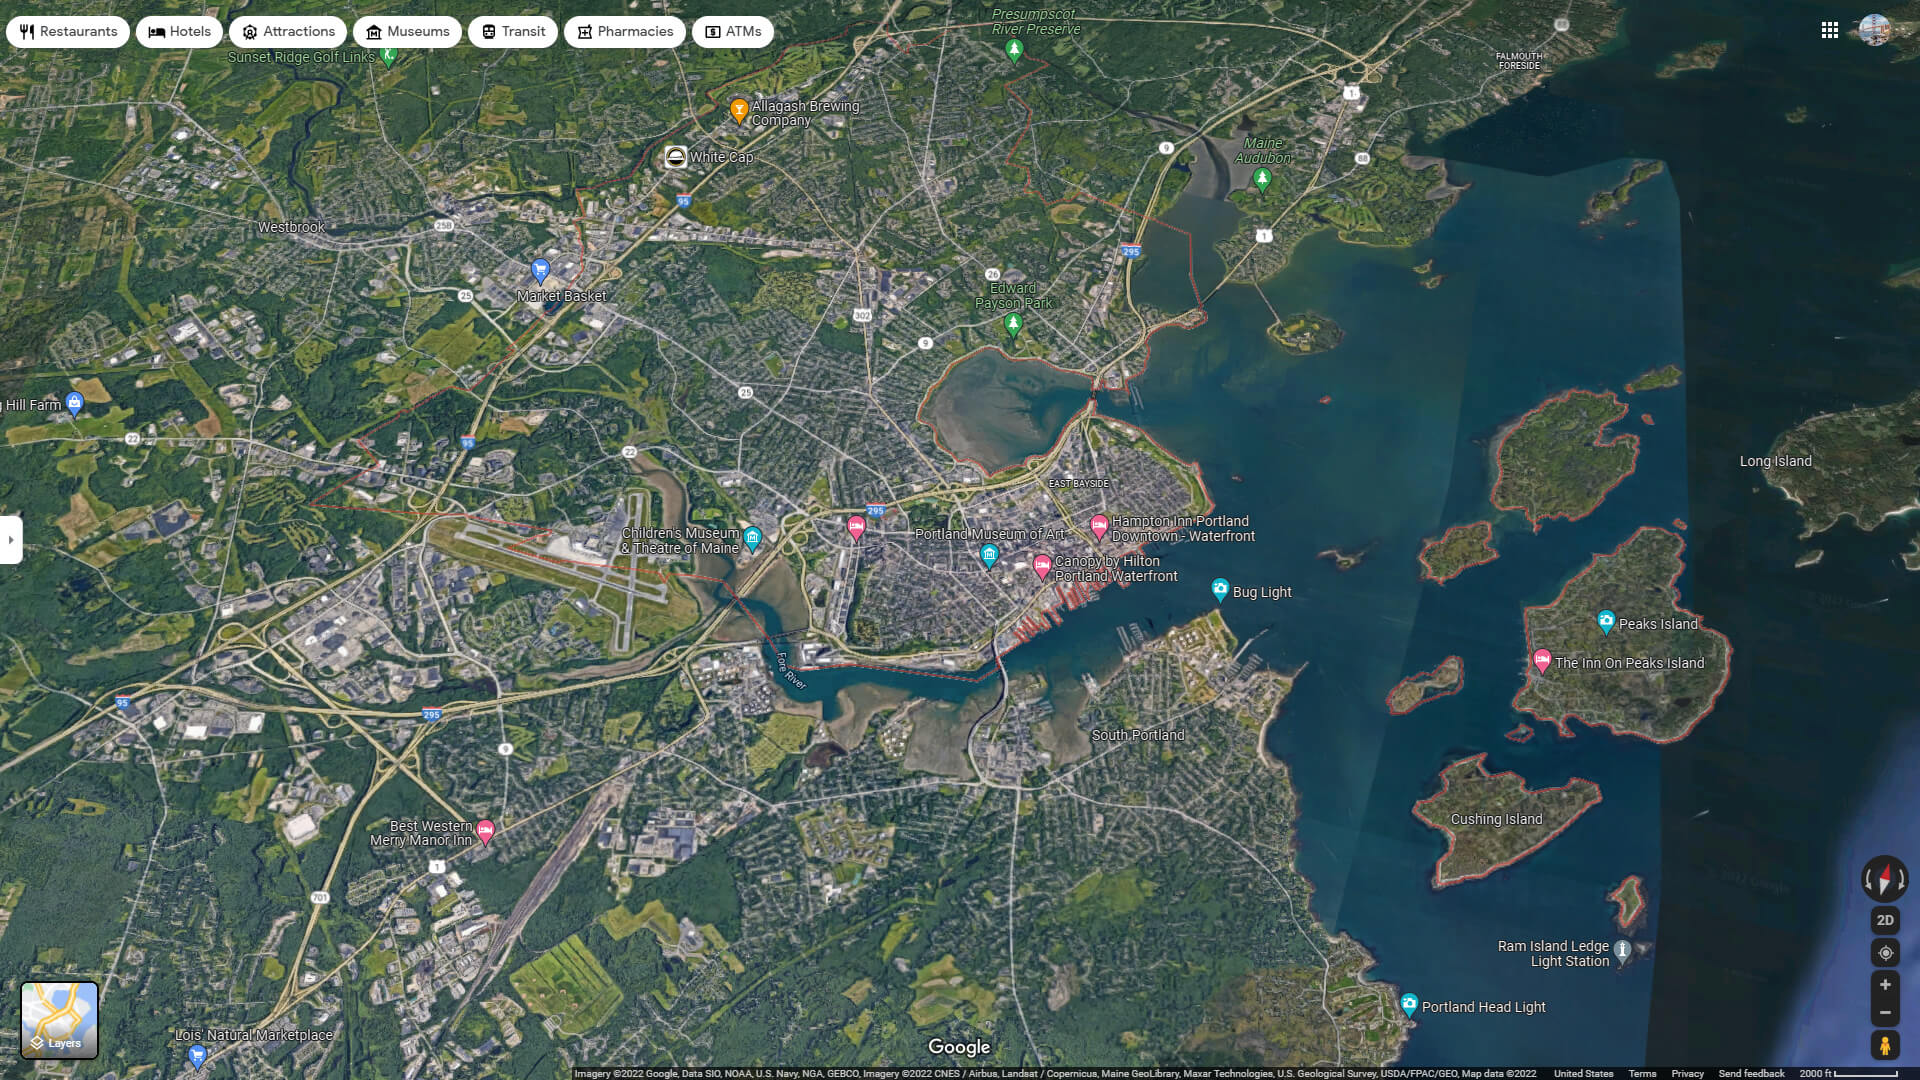Viewport: 1920px width, 1080px height.
Task: Zoom in using the plus control
Action: [1884, 984]
